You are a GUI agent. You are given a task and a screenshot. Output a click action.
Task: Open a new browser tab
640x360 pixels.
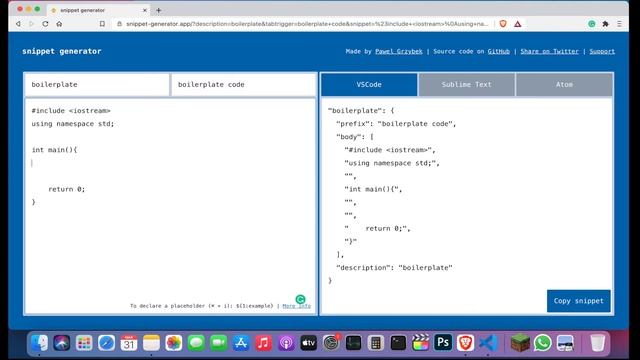point(158,10)
